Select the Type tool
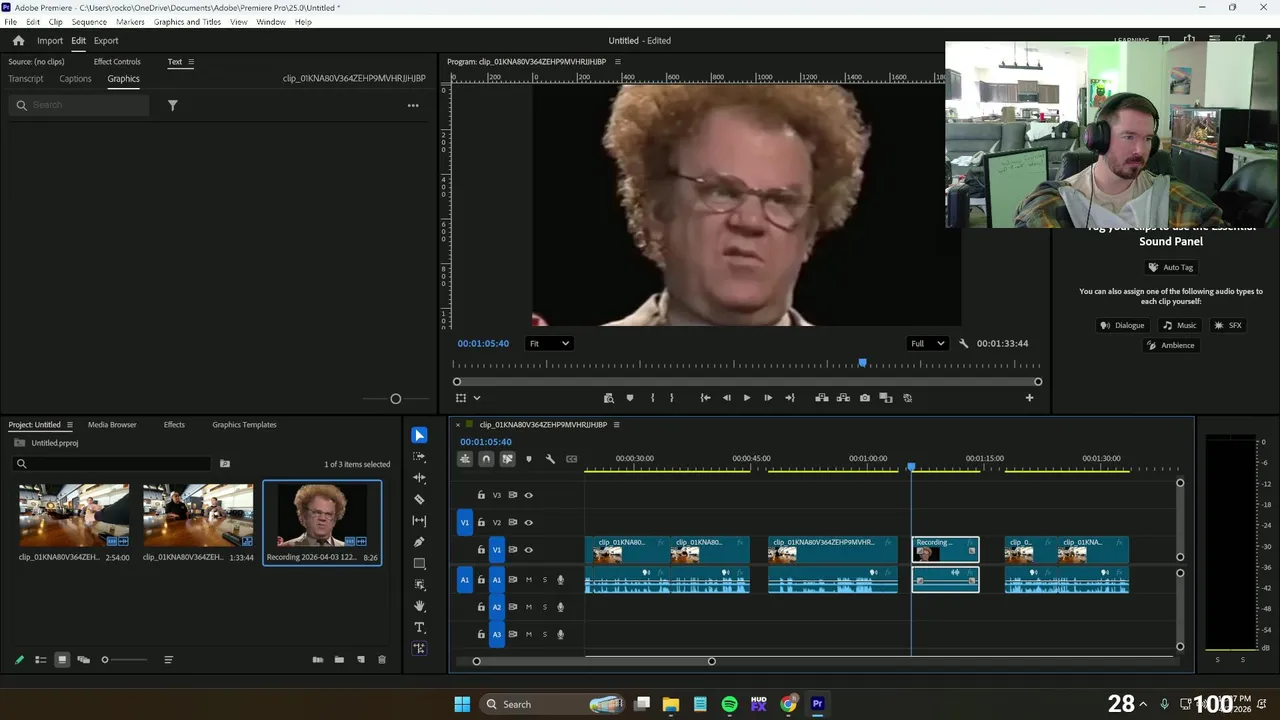Image resolution: width=1280 pixels, height=720 pixels. coord(419,627)
